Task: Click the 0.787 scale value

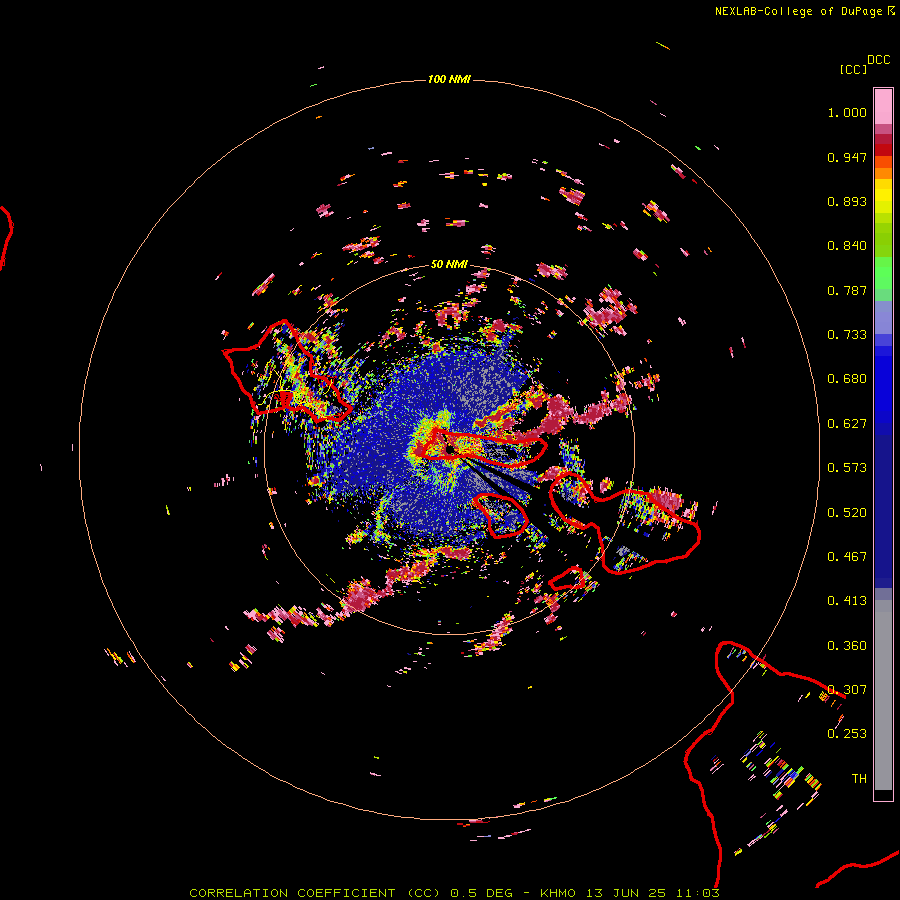Action: click(x=847, y=290)
